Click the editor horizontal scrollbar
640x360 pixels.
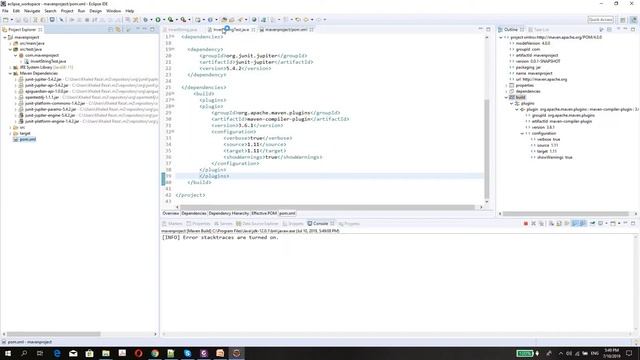pyautogui.click(x=328, y=207)
